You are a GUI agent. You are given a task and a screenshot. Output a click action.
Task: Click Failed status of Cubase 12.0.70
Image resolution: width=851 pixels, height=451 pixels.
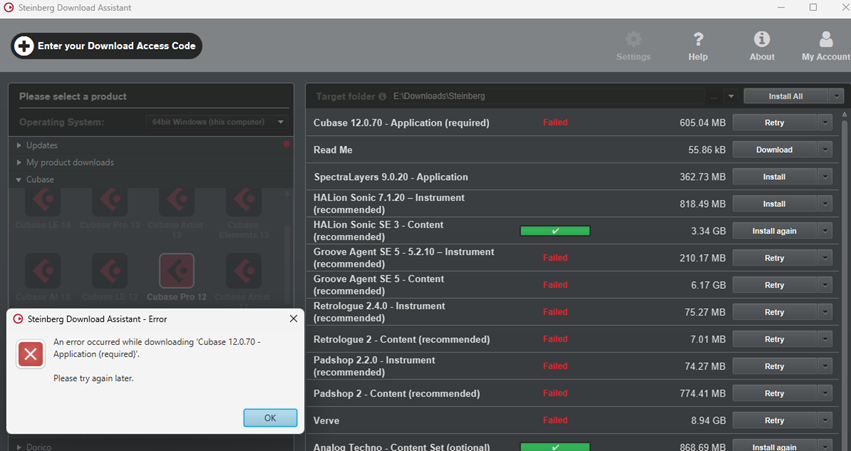(x=555, y=123)
